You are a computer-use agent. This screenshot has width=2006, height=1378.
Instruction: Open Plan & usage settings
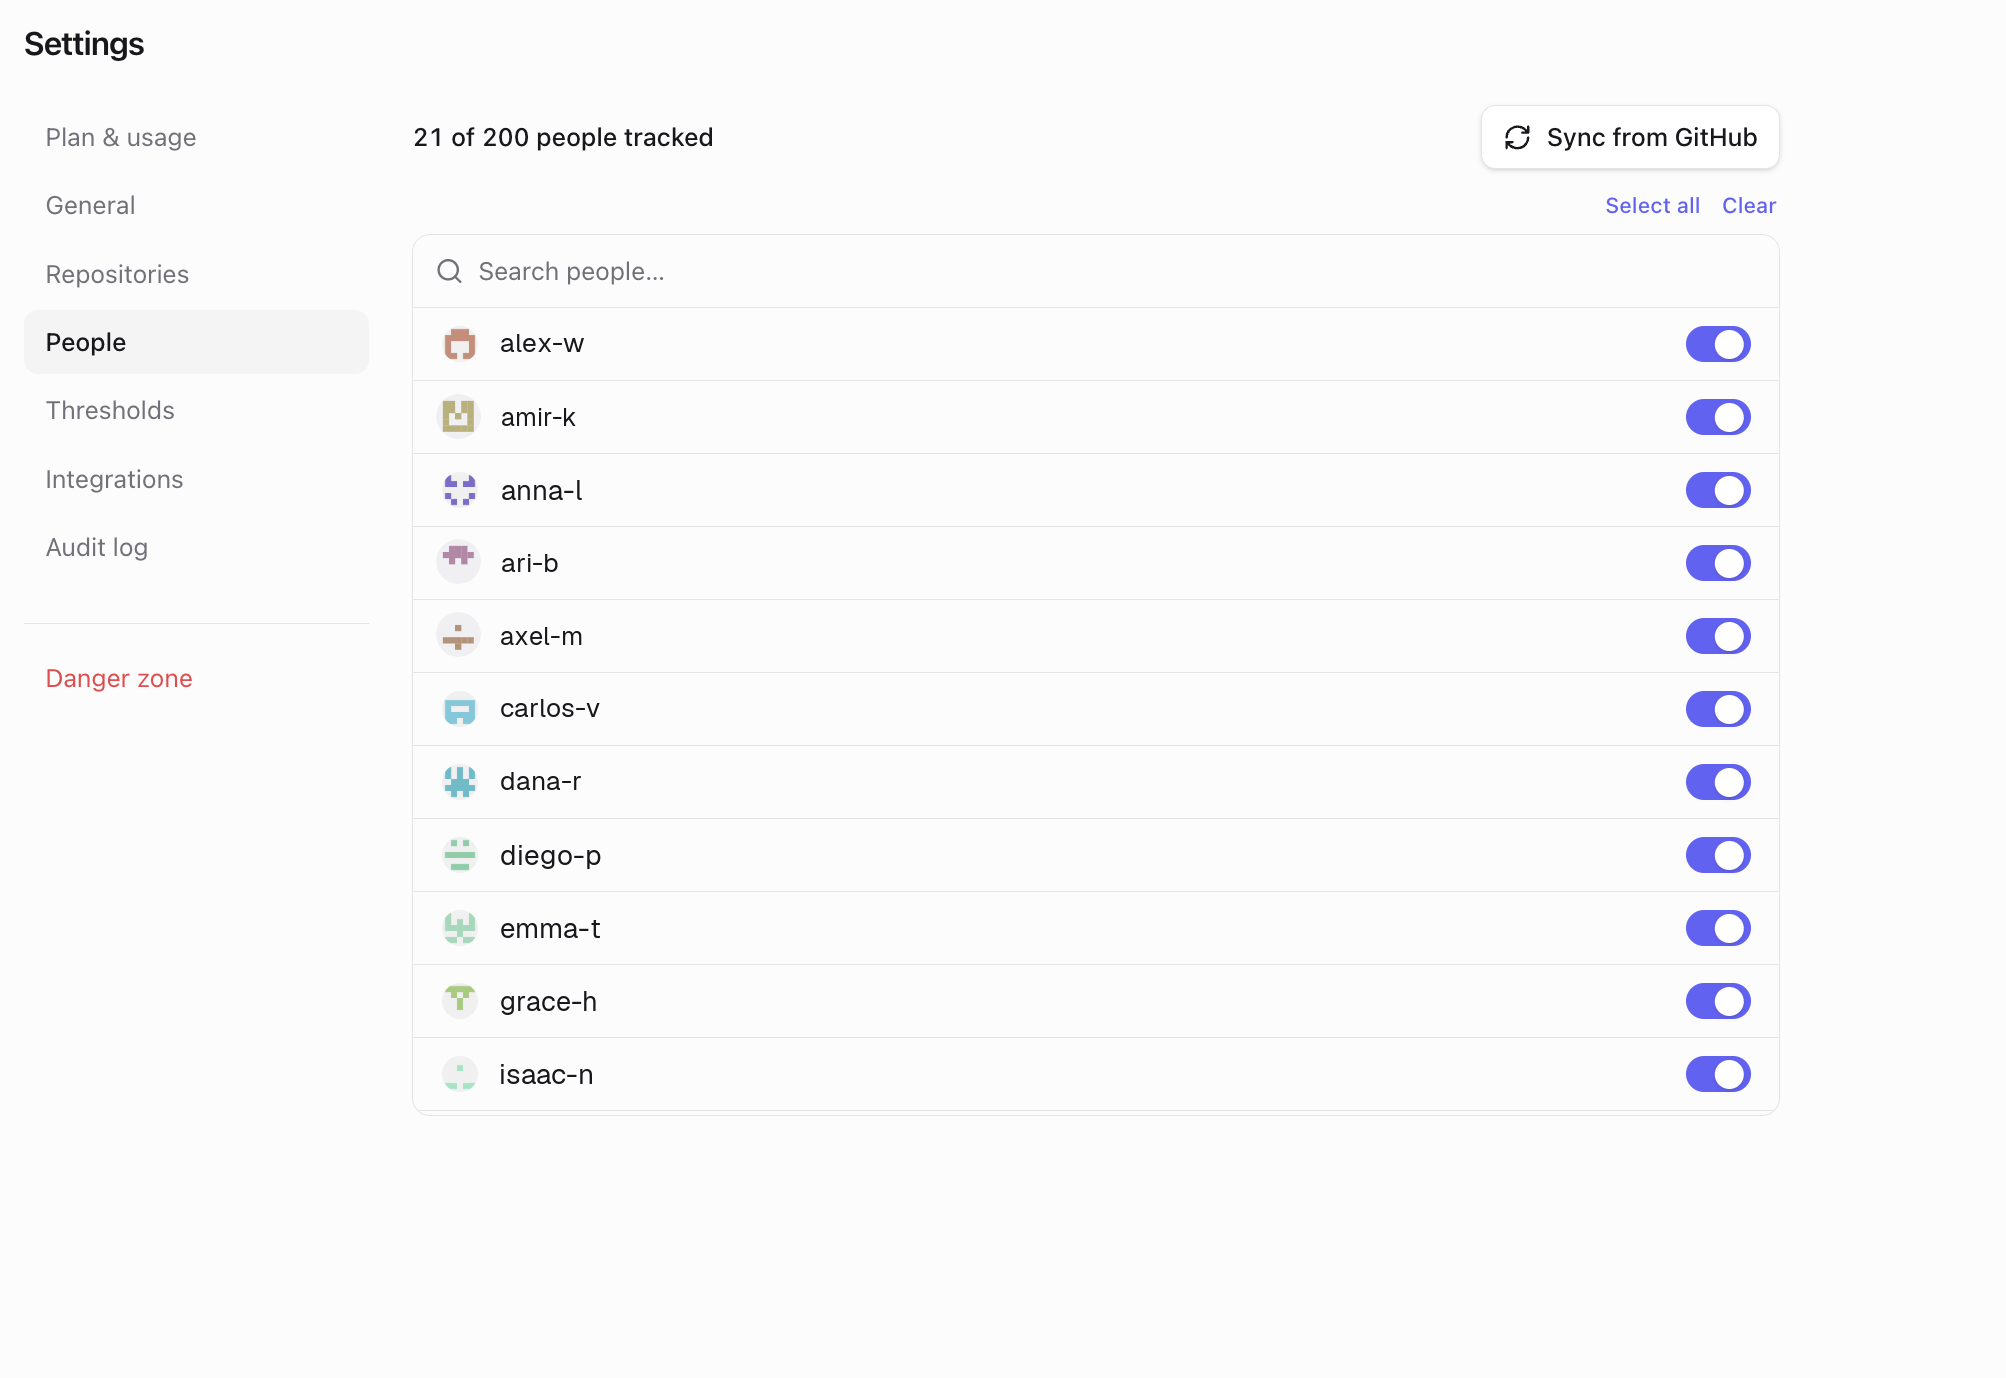196,137
